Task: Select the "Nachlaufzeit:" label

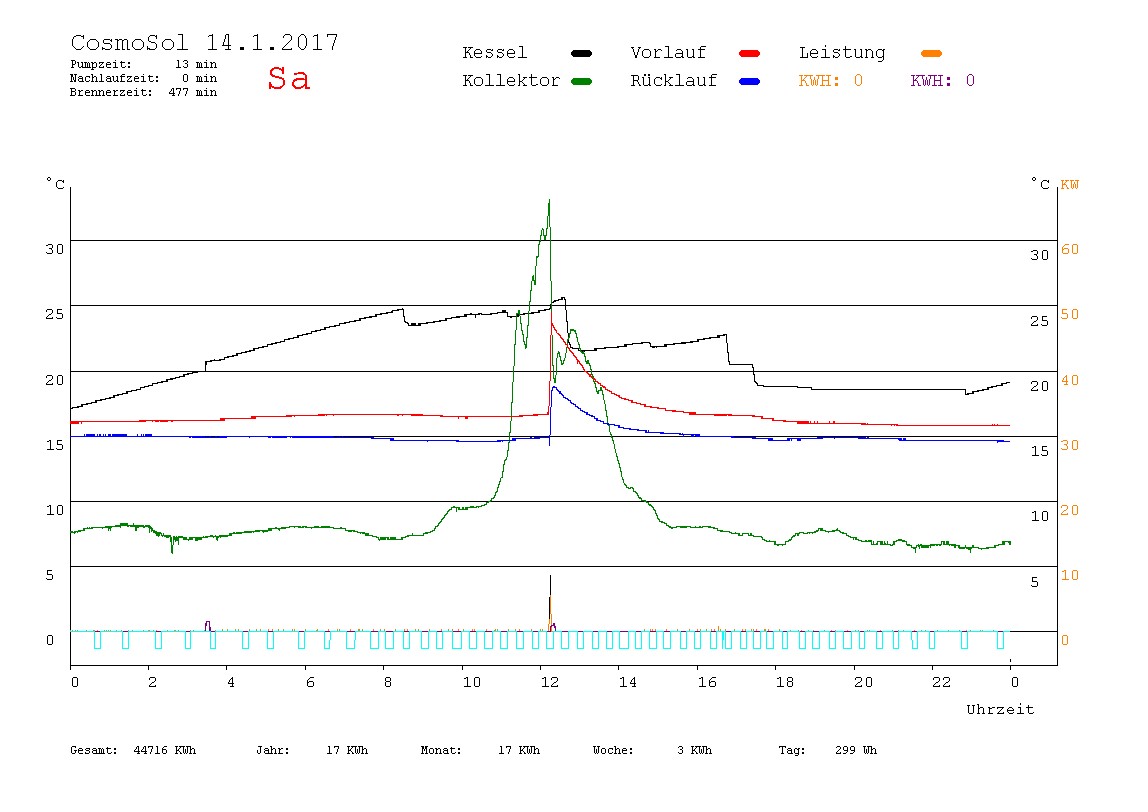Action: pyautogui.click(x=114, y=78)
